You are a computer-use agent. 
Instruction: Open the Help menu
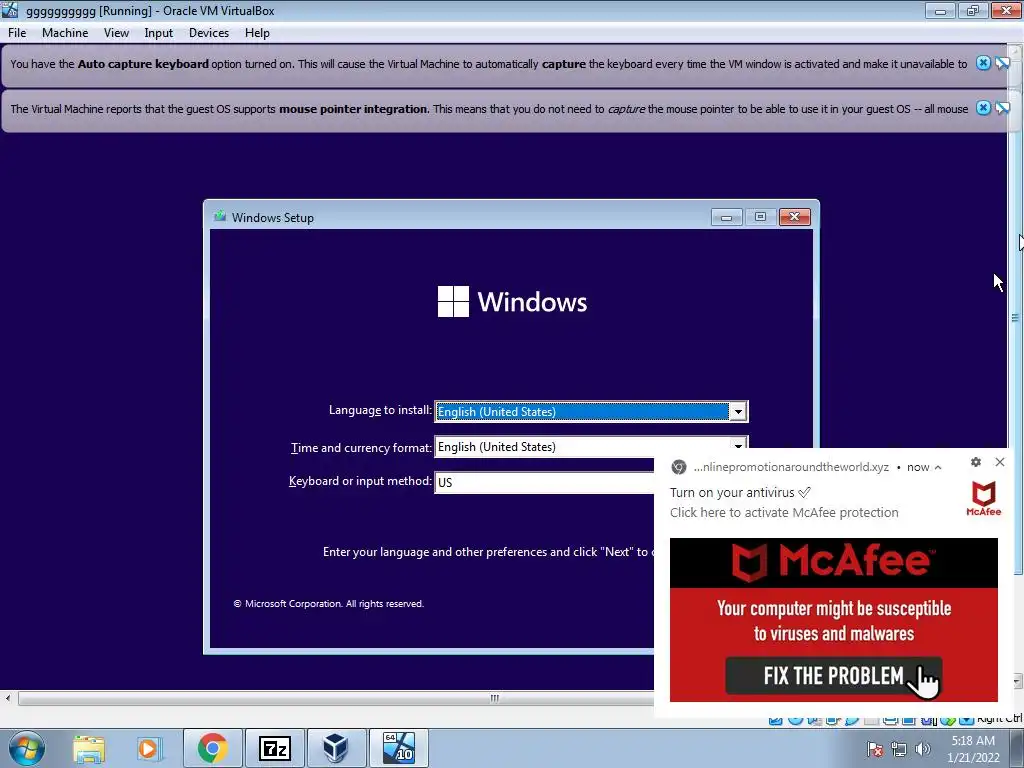click(x=257, y=33)
